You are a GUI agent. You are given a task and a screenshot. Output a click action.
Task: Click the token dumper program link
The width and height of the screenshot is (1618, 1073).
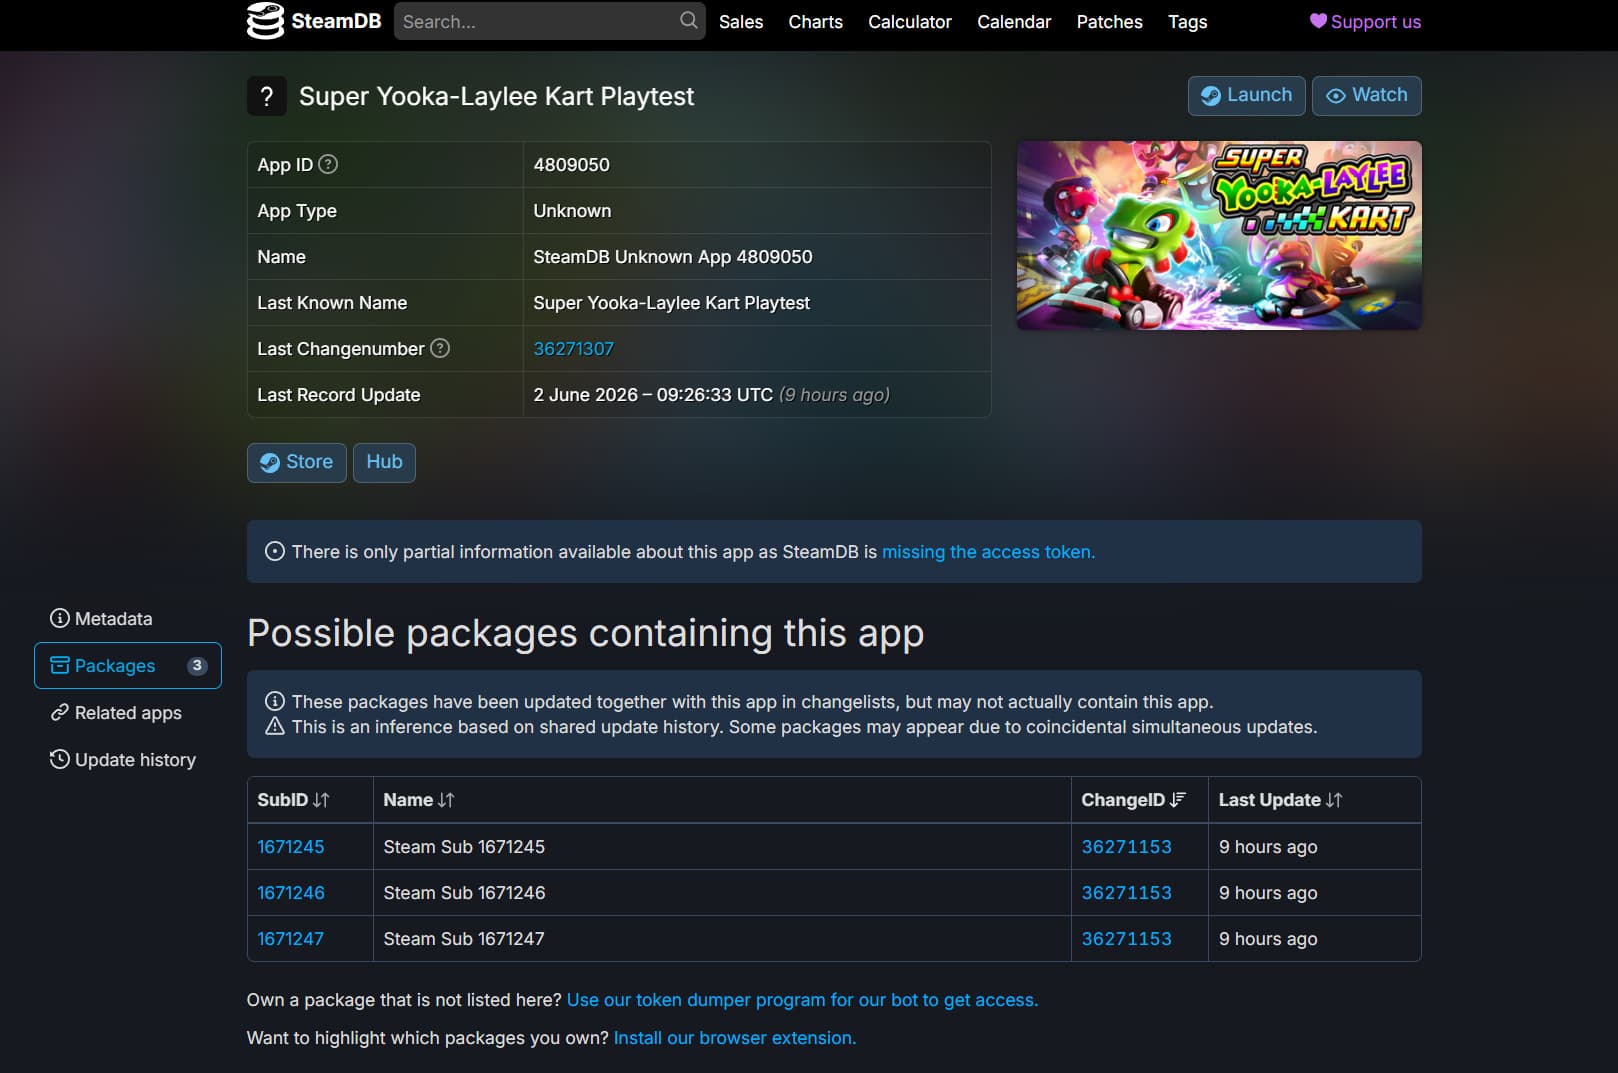803,1000
